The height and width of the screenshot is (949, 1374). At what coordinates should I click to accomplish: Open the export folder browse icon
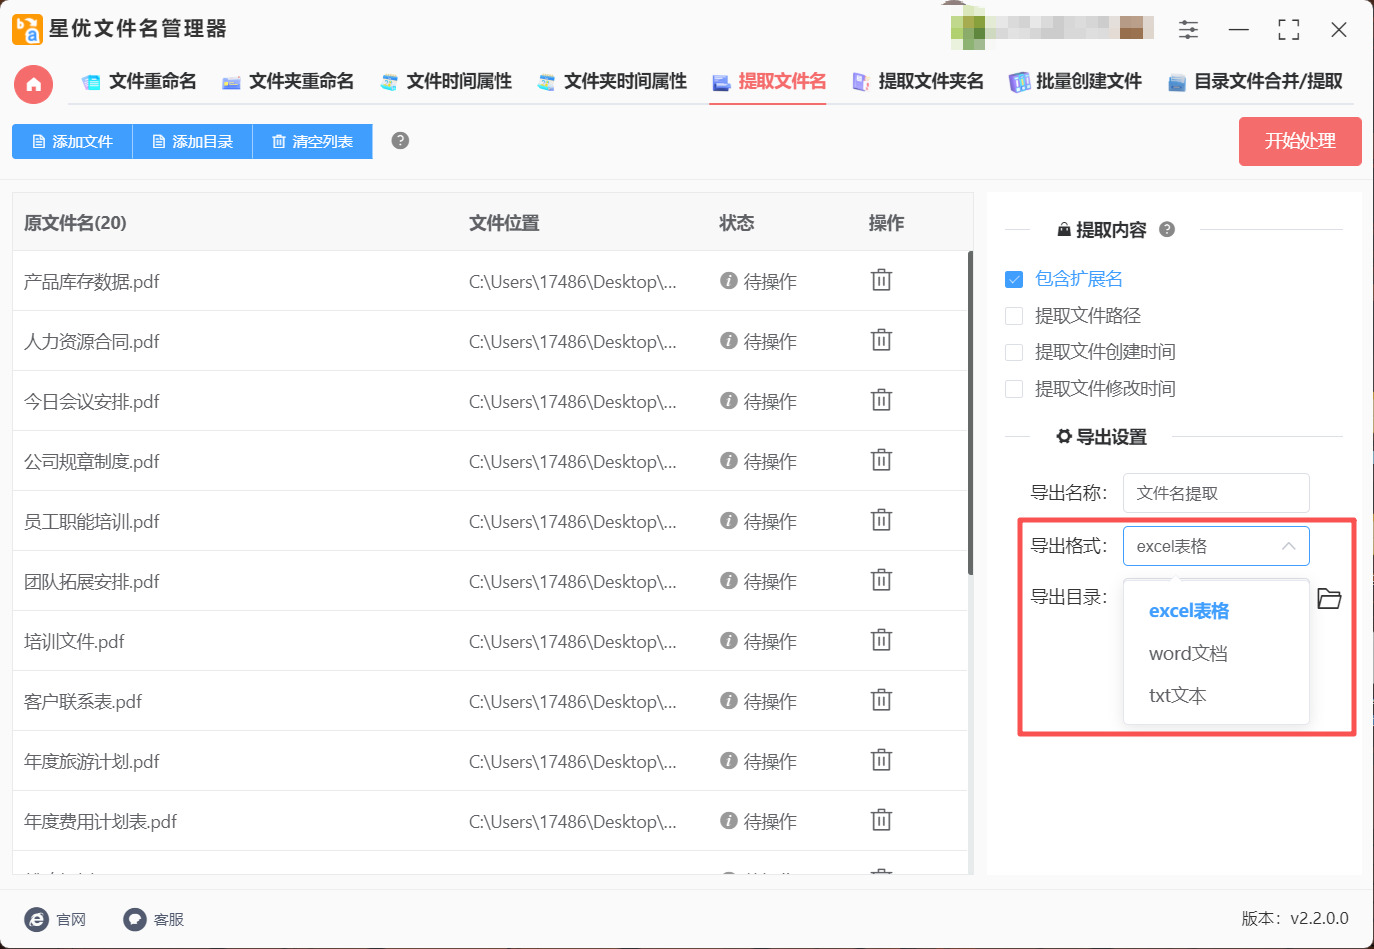click(1329, 598)
